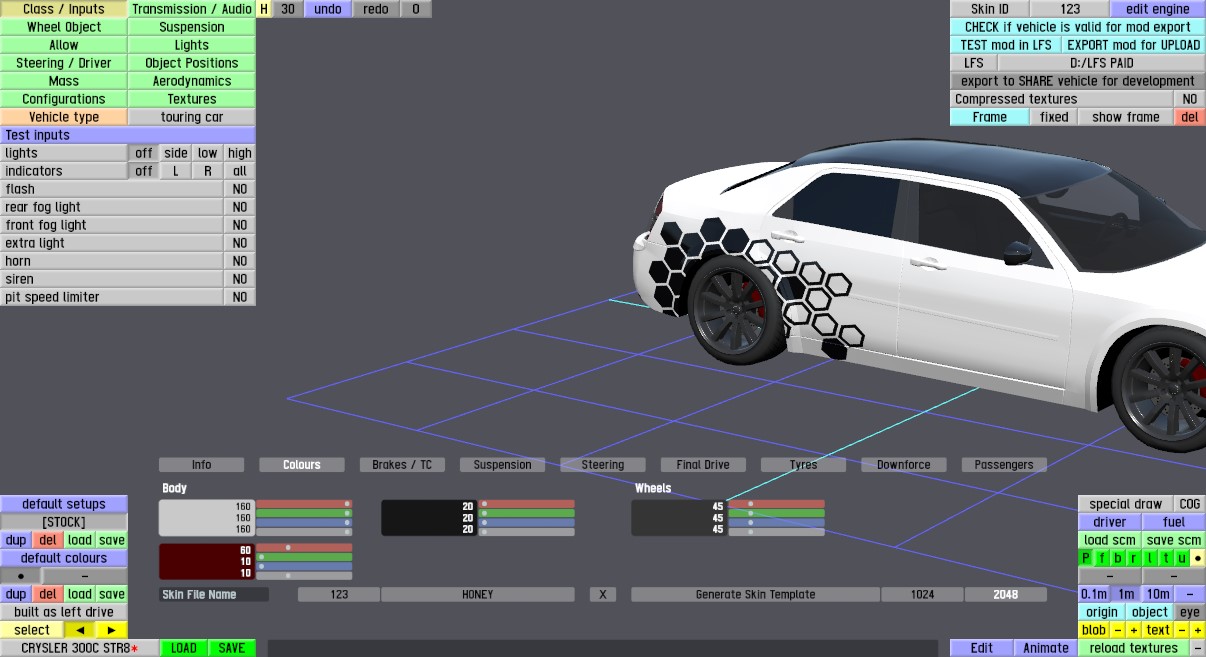Set lights test input to off
The width and height of the screenshot is (1206, 657).
coord(144,153)
